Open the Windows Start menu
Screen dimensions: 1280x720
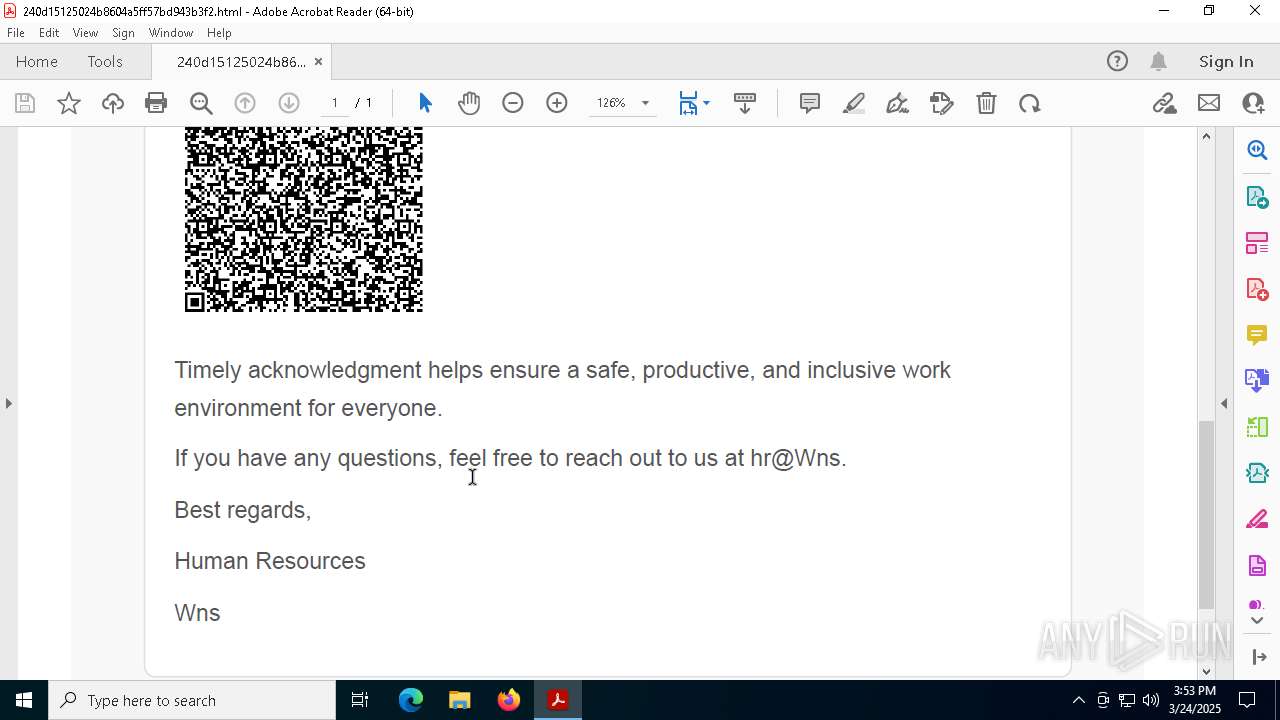24,700
